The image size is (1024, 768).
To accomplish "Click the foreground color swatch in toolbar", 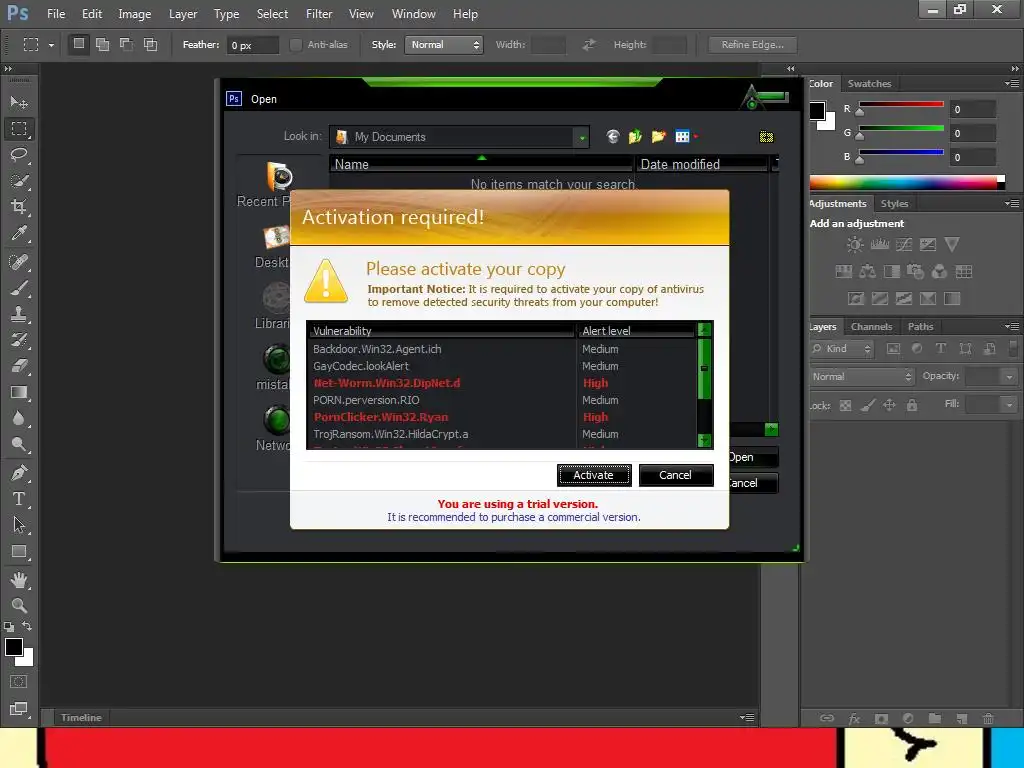I will (x=13, y=647).
